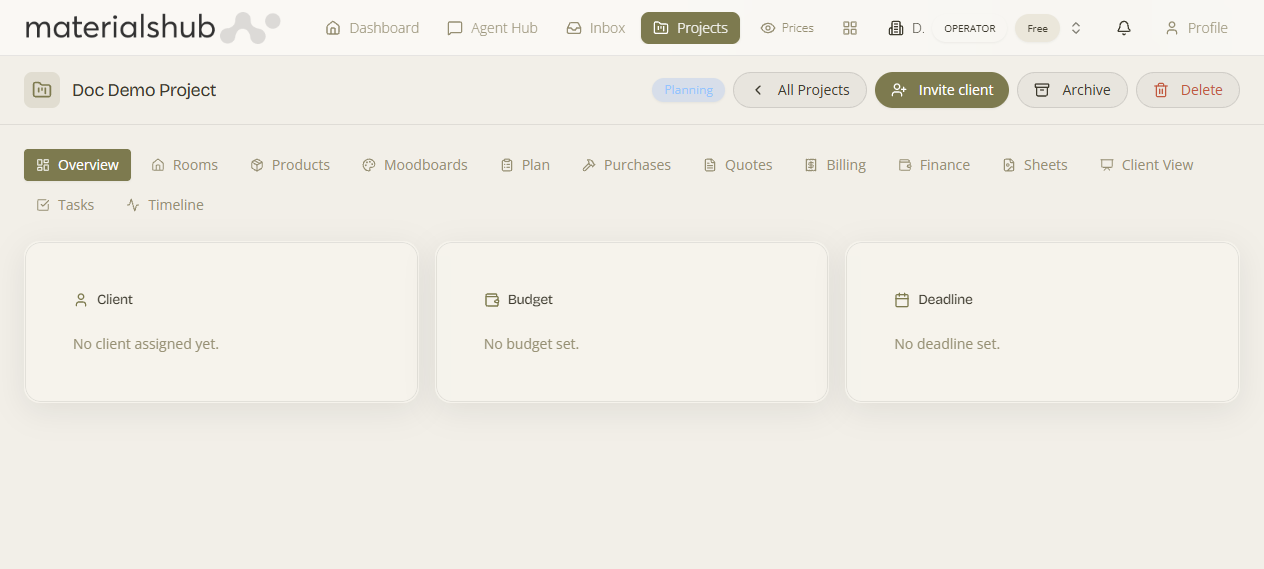Click the Free plan badge
Screen dimensions: 1264x569
1037,28
